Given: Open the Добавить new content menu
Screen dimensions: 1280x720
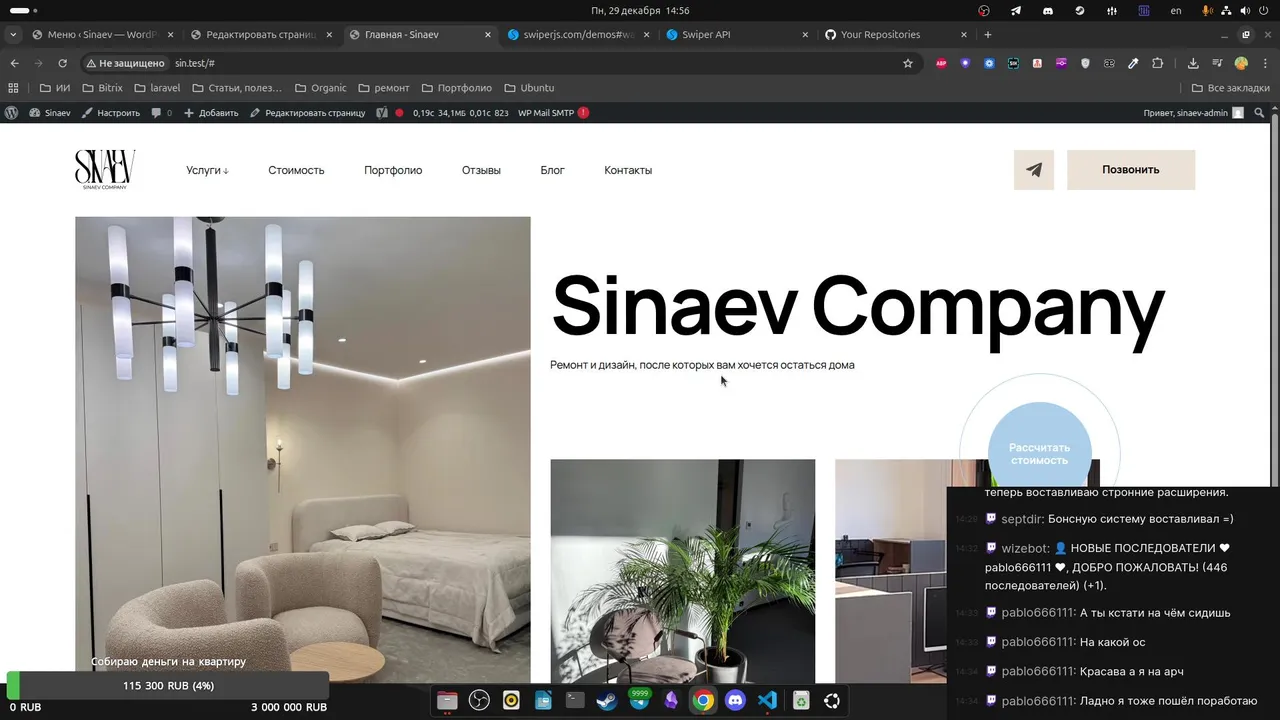Looking at the screenshot, I should pos(211,113).
